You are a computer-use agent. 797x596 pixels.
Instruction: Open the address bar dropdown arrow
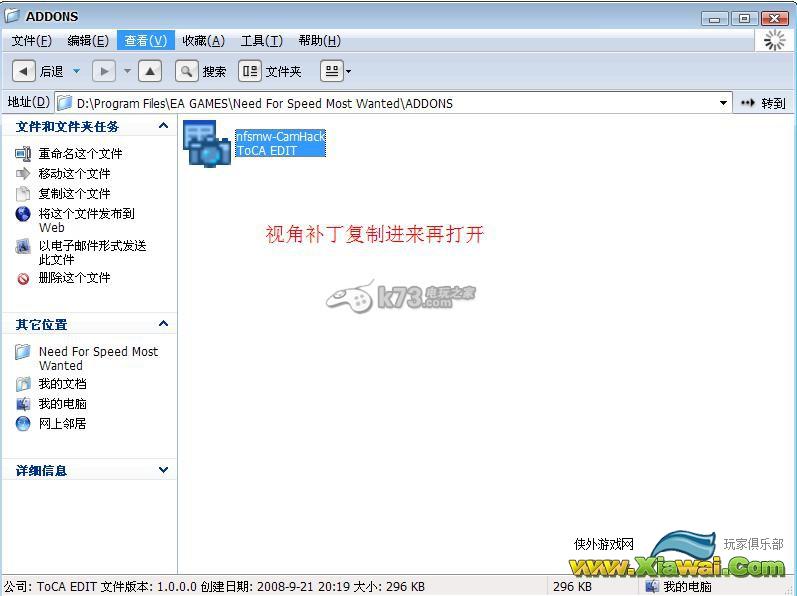(723, 103)
